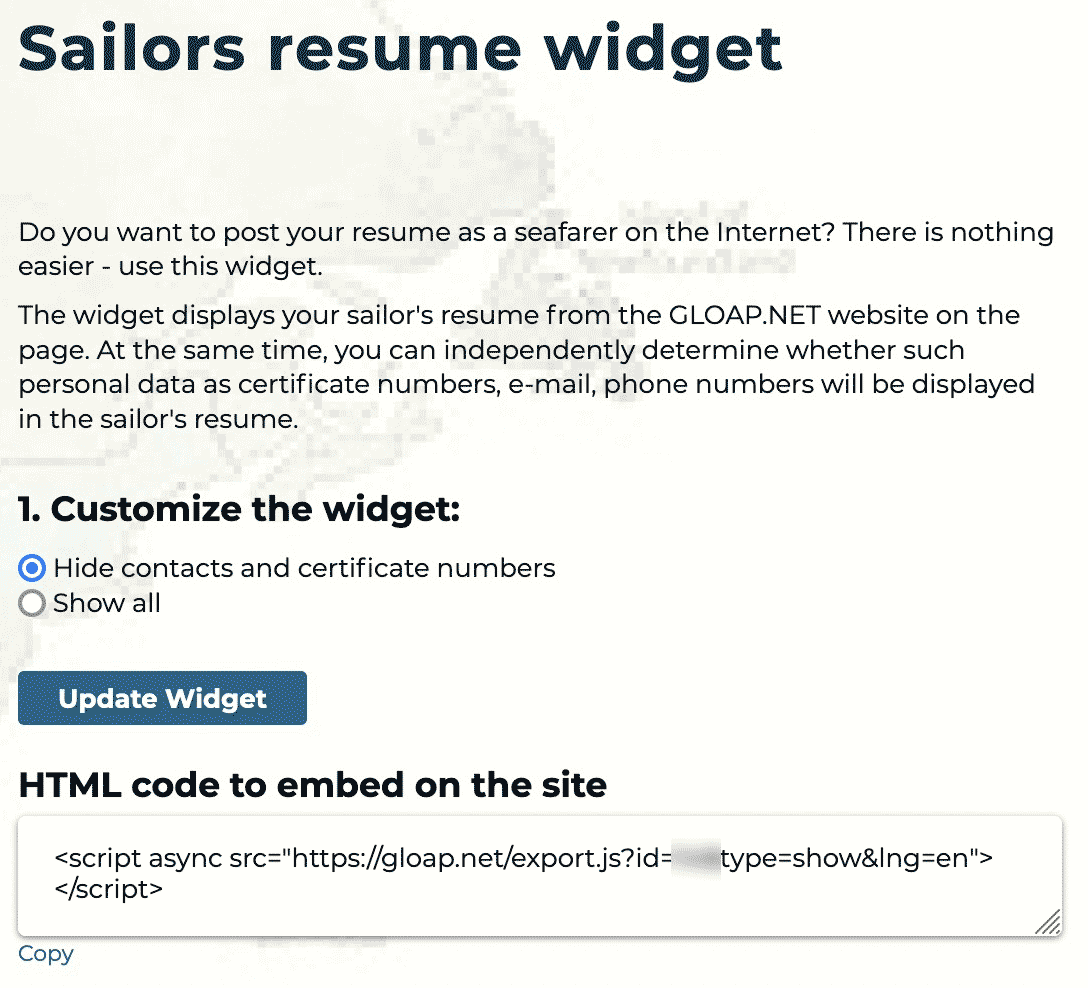Click the word 'e-mail' in the description
This screenshot has width=1088, height=988.
(x=552, y=384)
